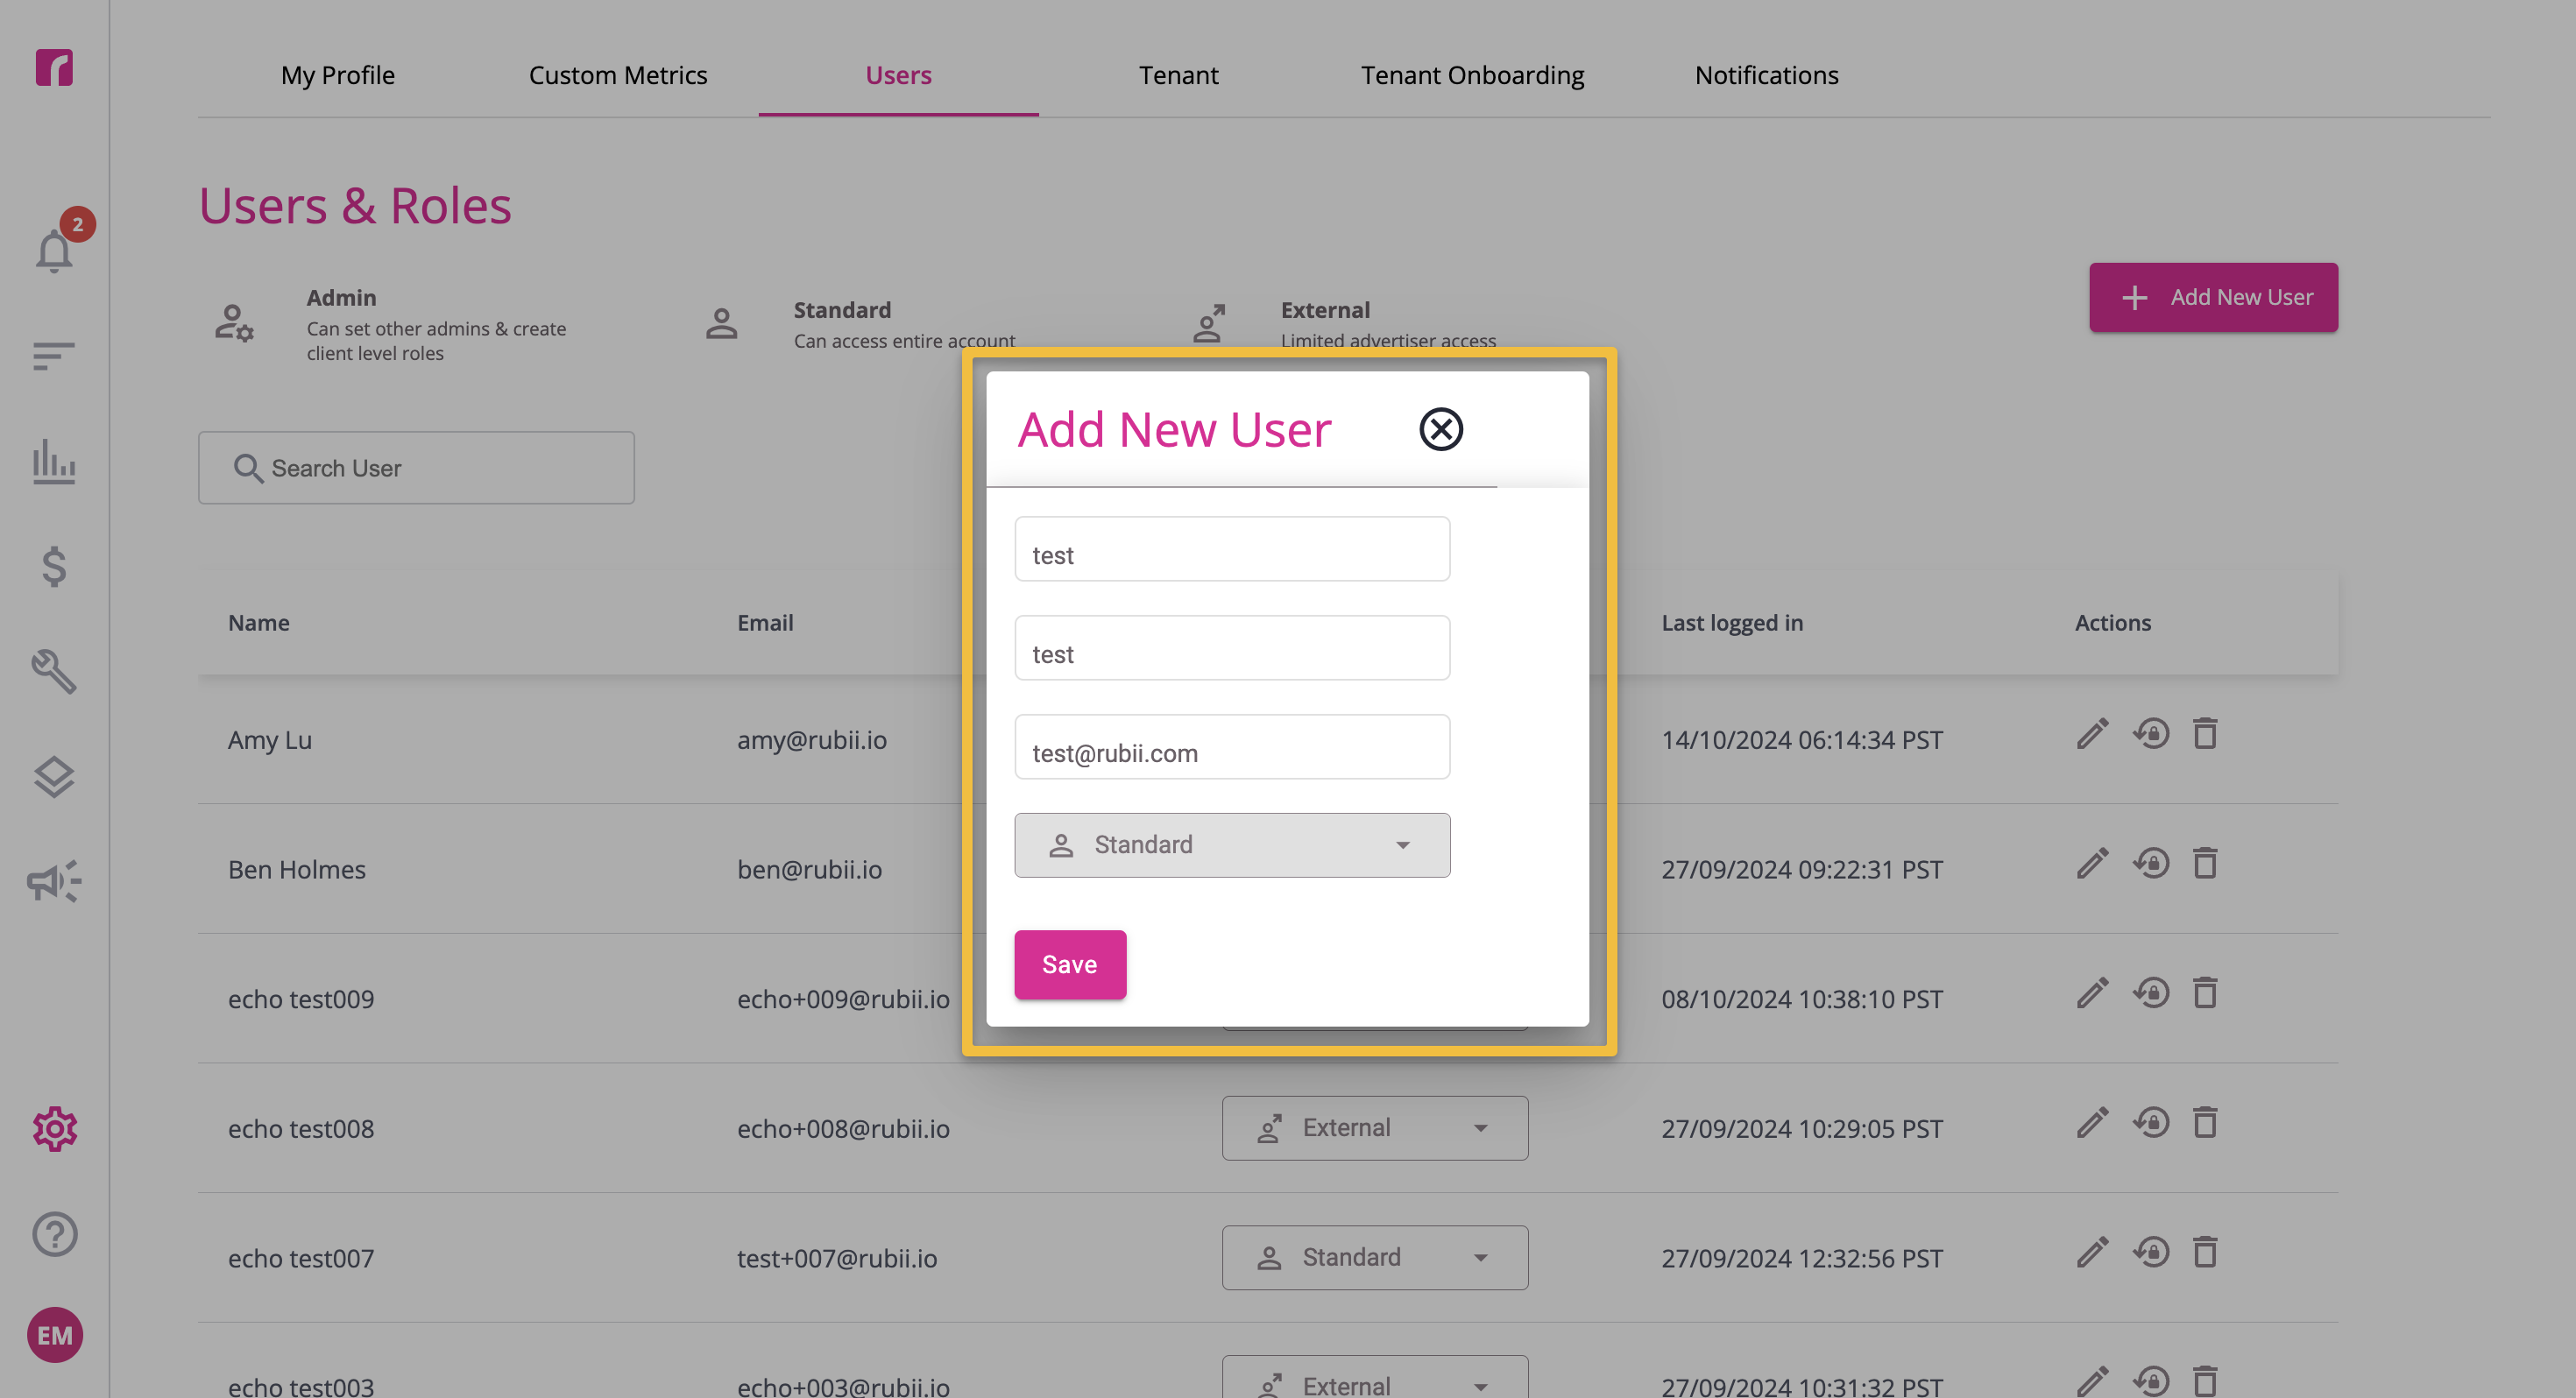
Task: Click the Admin role description icon
Action: click(234, 324)
